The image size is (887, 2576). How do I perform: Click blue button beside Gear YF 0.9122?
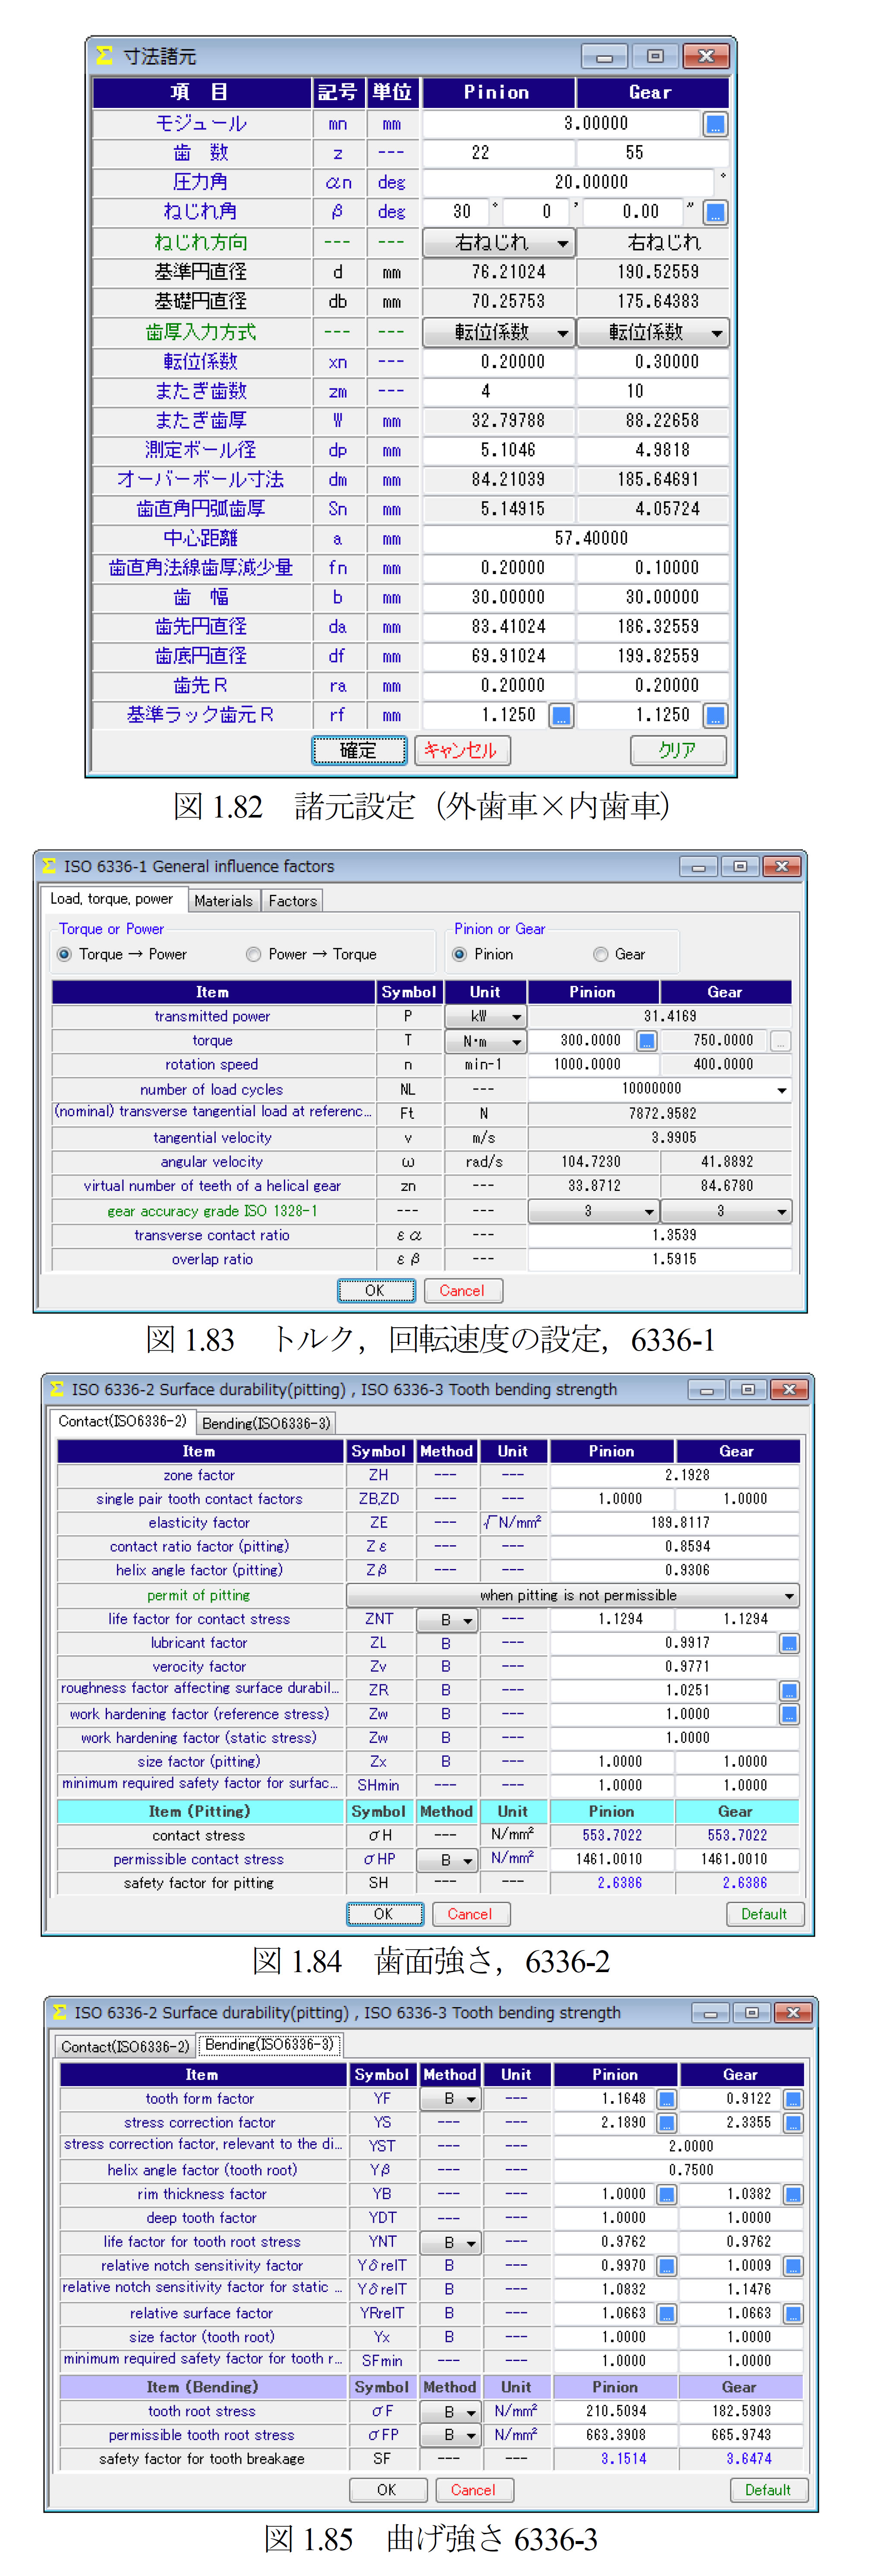793,2099
